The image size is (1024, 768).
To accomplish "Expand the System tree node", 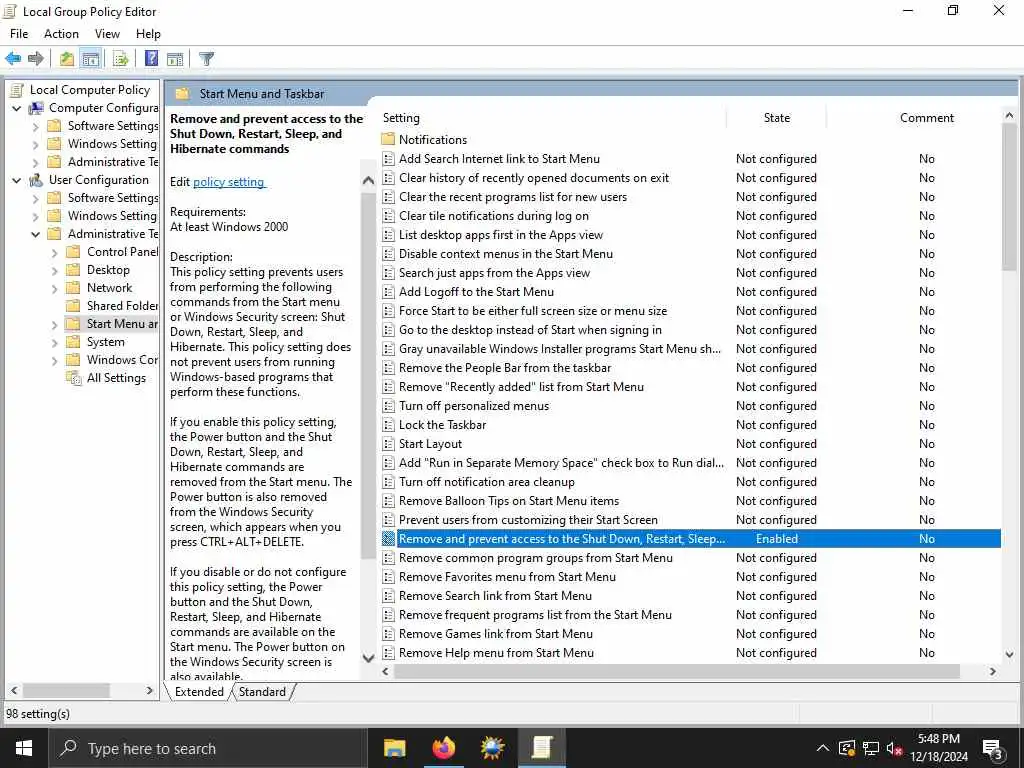I will point(55,342).
